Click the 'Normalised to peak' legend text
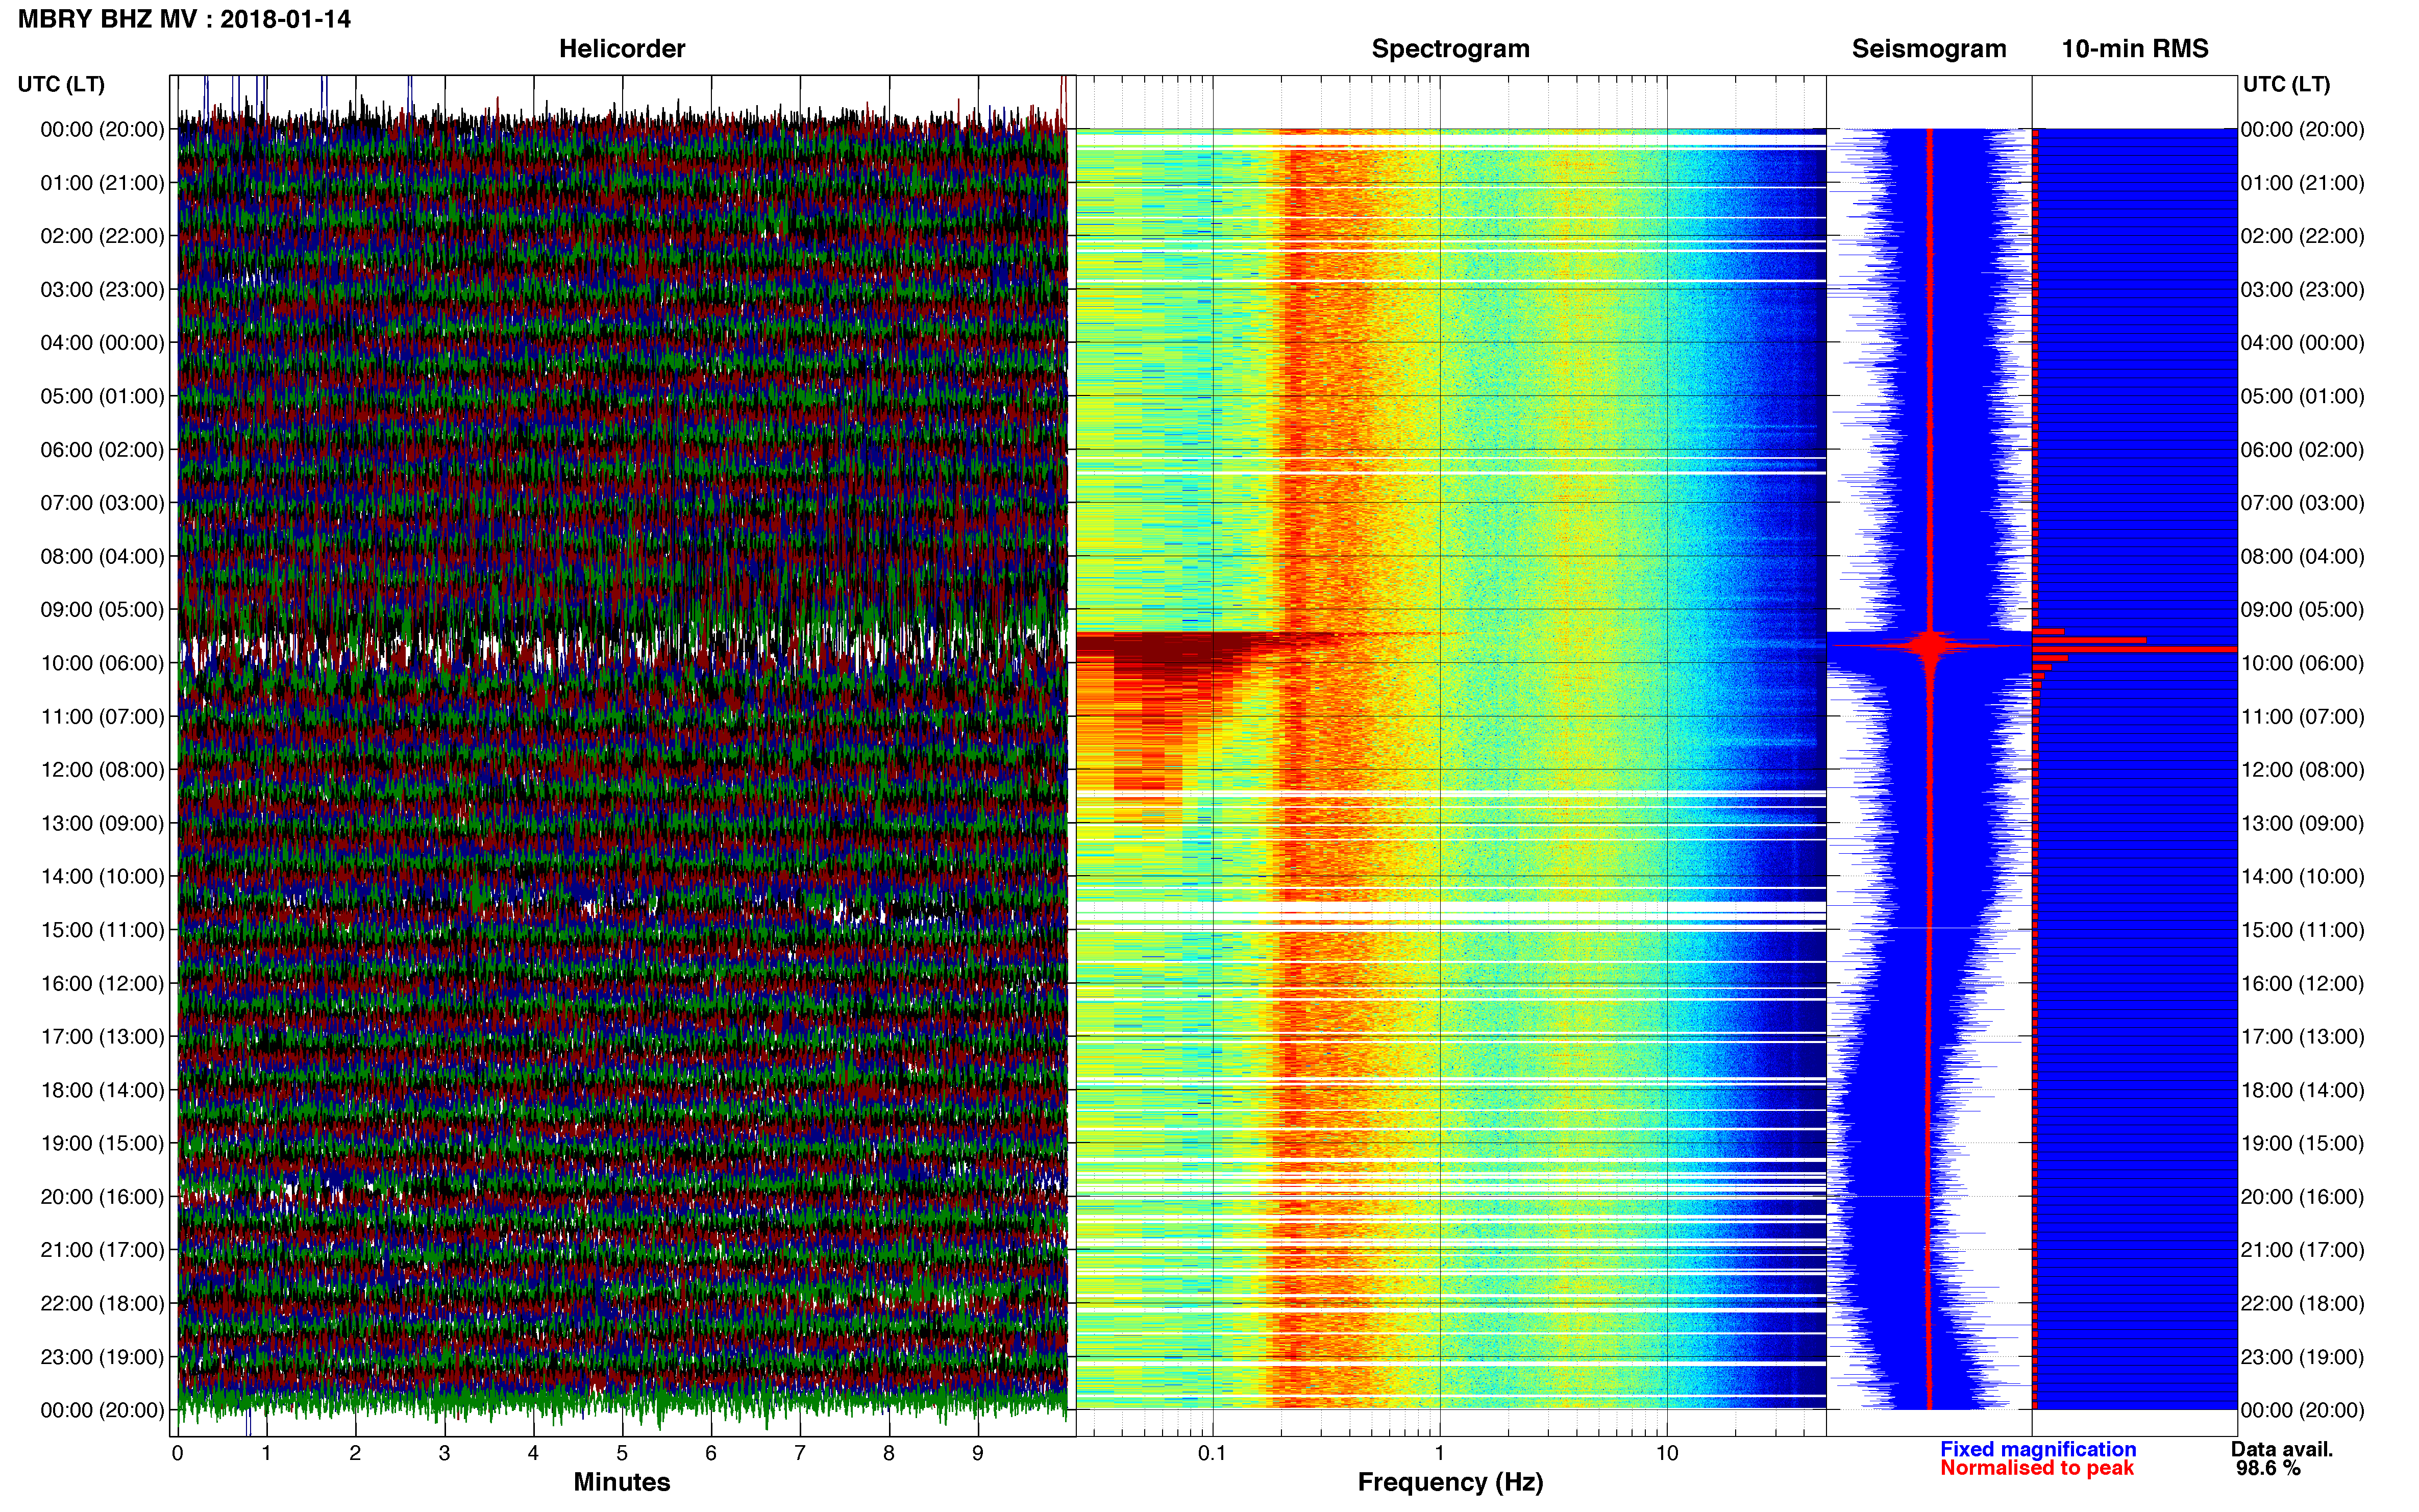Screen dimensions: 2419x1512 pos(2037,1468)
